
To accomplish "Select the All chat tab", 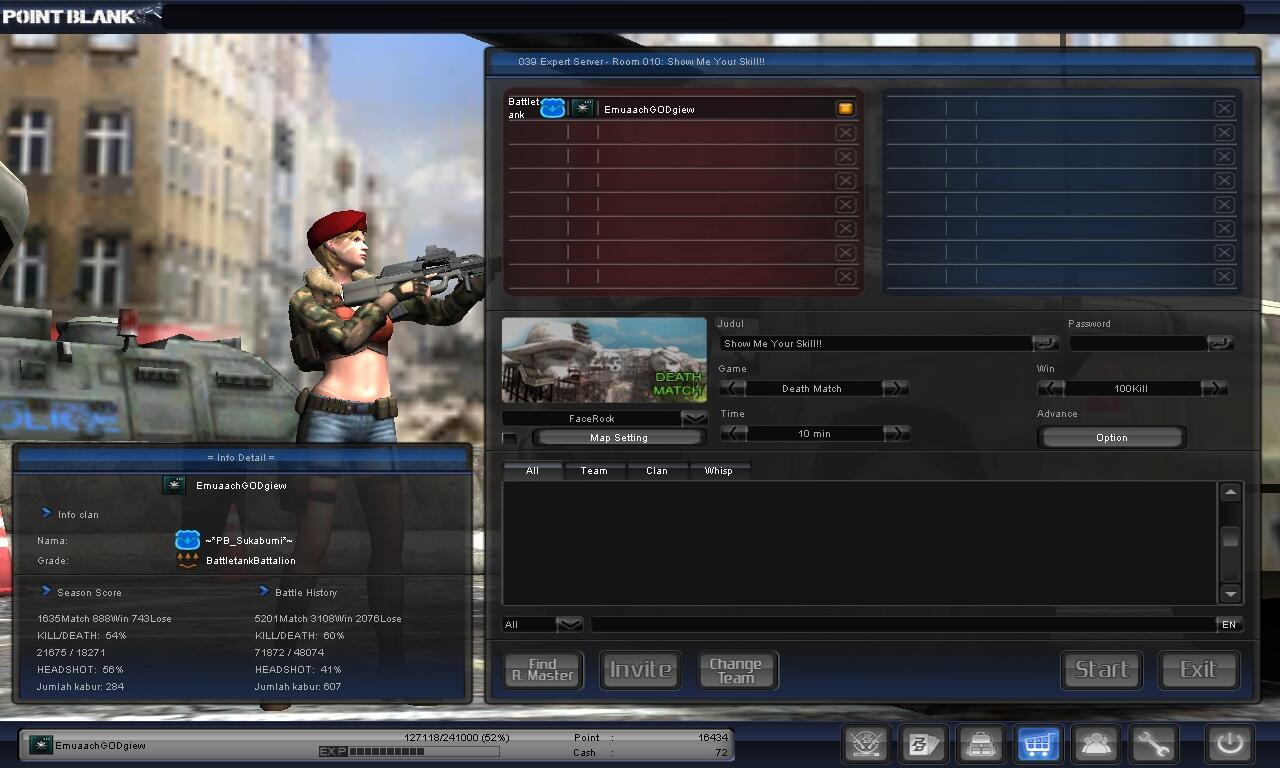I will point(532,470).
